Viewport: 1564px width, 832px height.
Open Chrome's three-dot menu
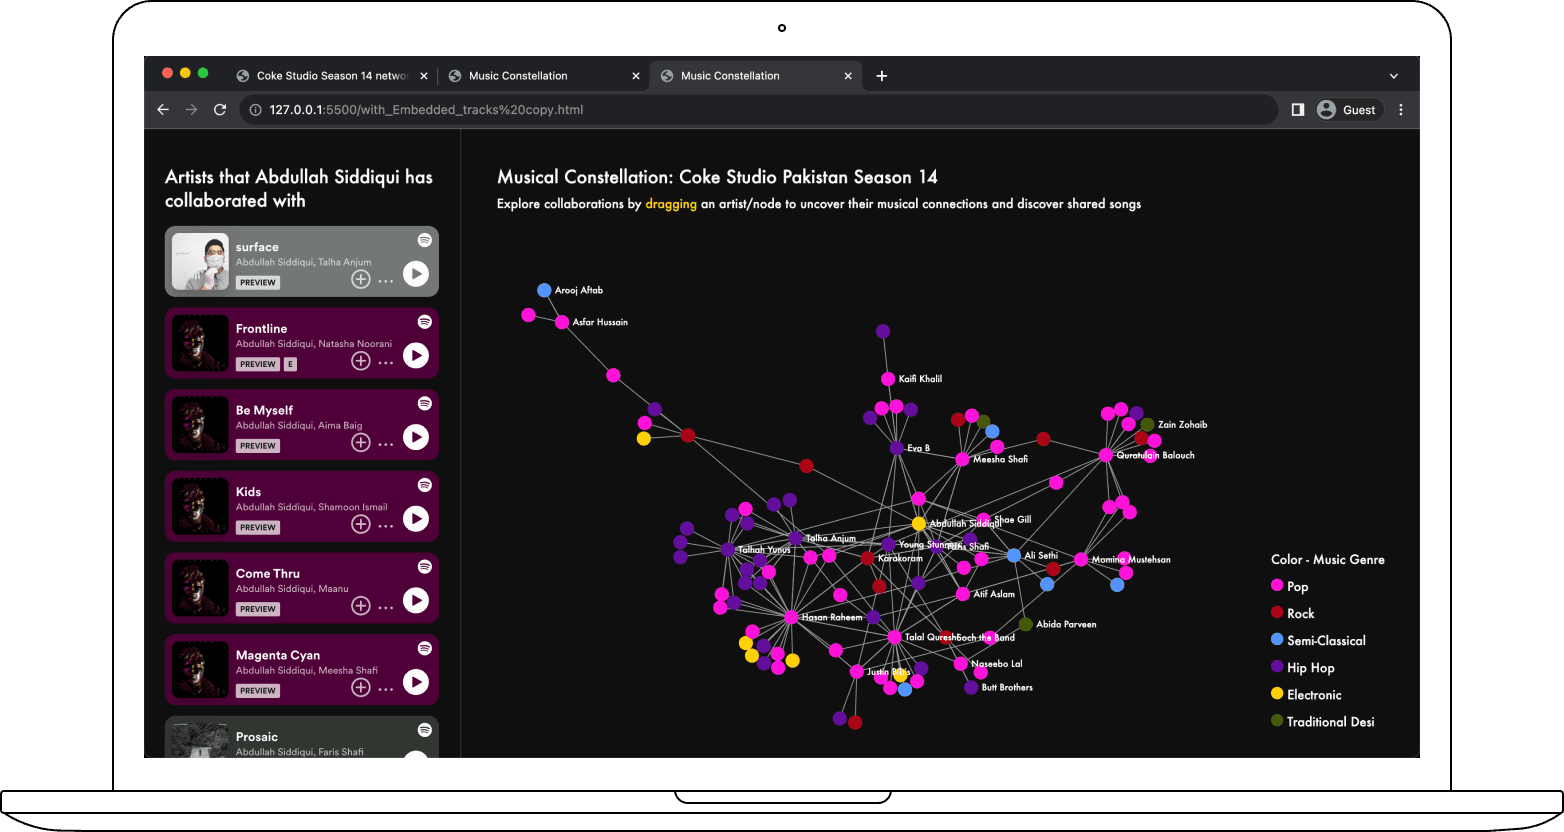click(1401, 110)
